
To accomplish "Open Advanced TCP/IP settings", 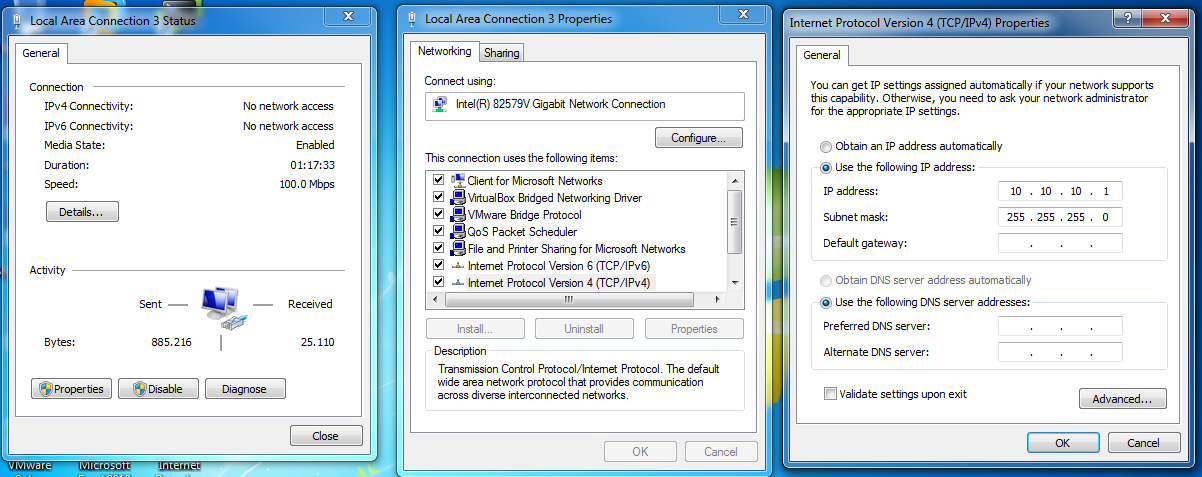I will (1122, 399).
